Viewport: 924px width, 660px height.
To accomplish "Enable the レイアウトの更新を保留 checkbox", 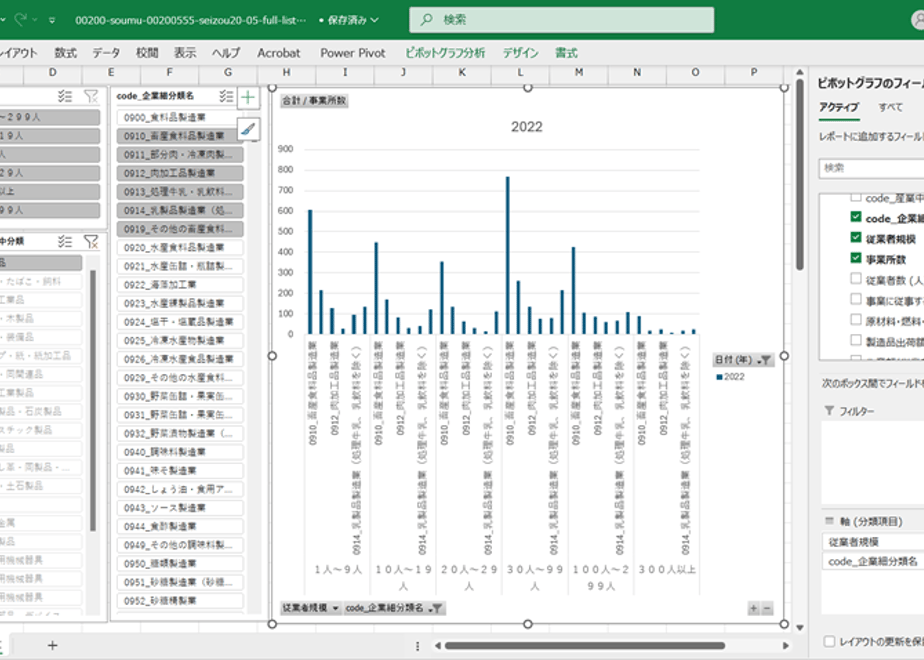I will 829,641.
